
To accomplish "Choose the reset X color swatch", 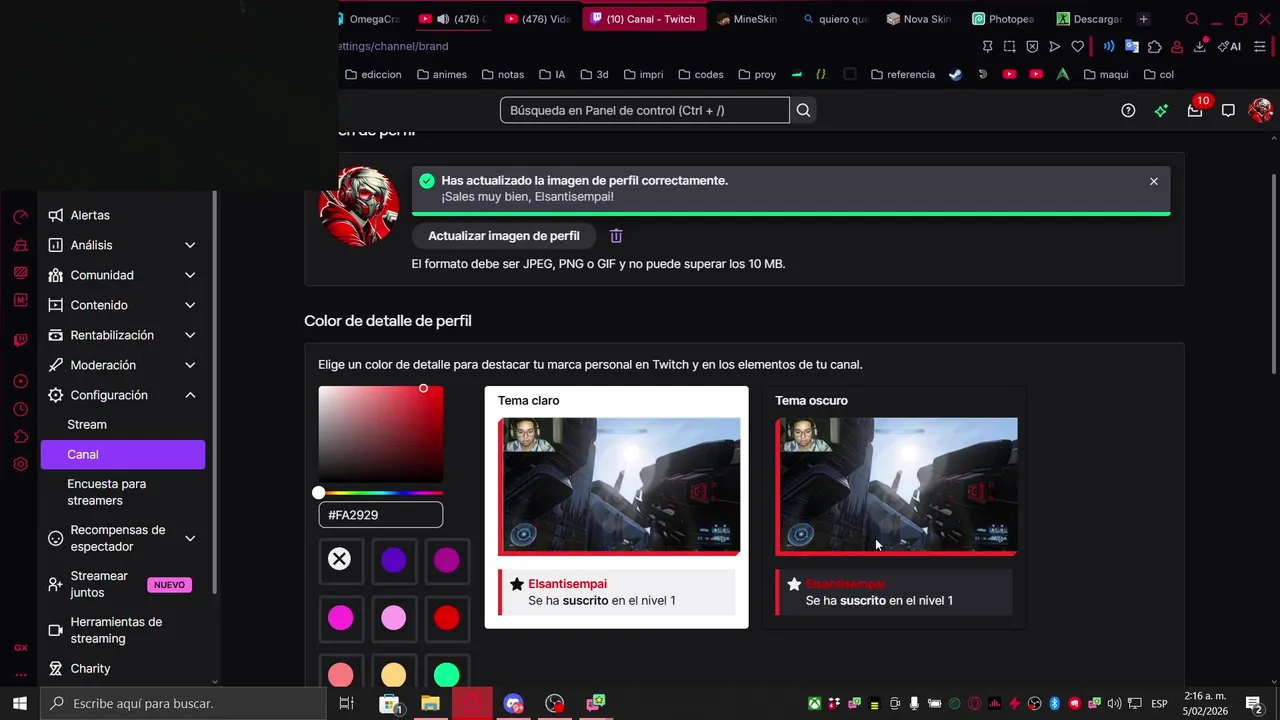I will click(340, 559).
